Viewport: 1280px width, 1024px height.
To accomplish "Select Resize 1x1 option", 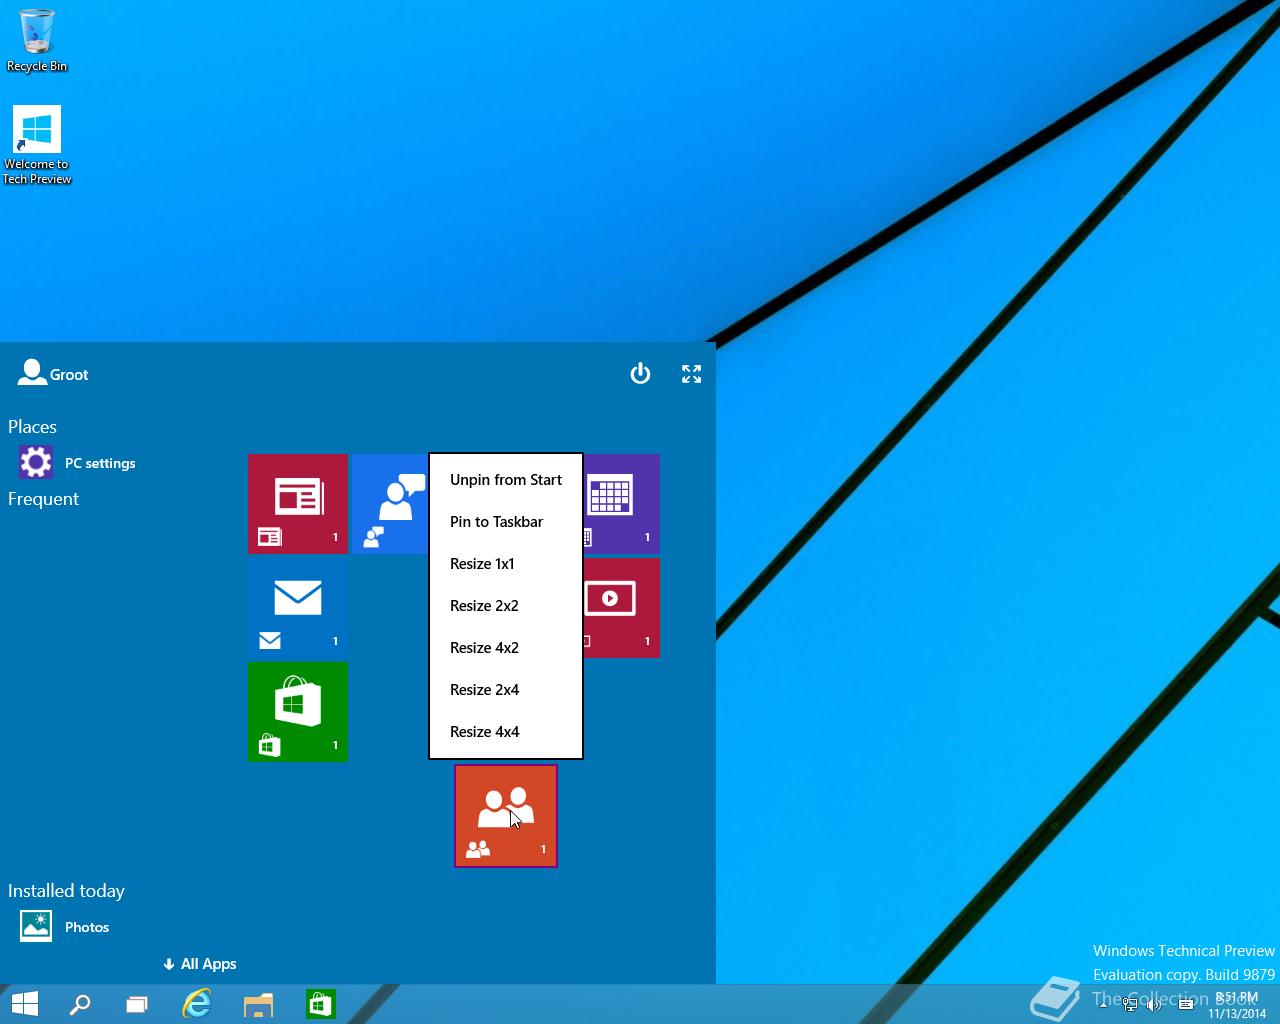I will coord(506,564).
